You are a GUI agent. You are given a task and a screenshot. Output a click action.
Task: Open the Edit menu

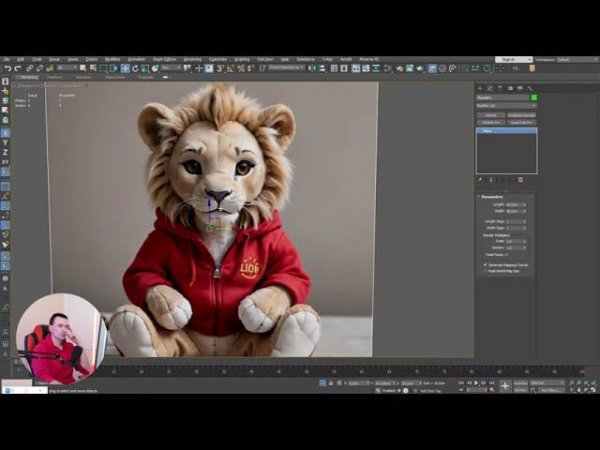(x=21, y=60)
